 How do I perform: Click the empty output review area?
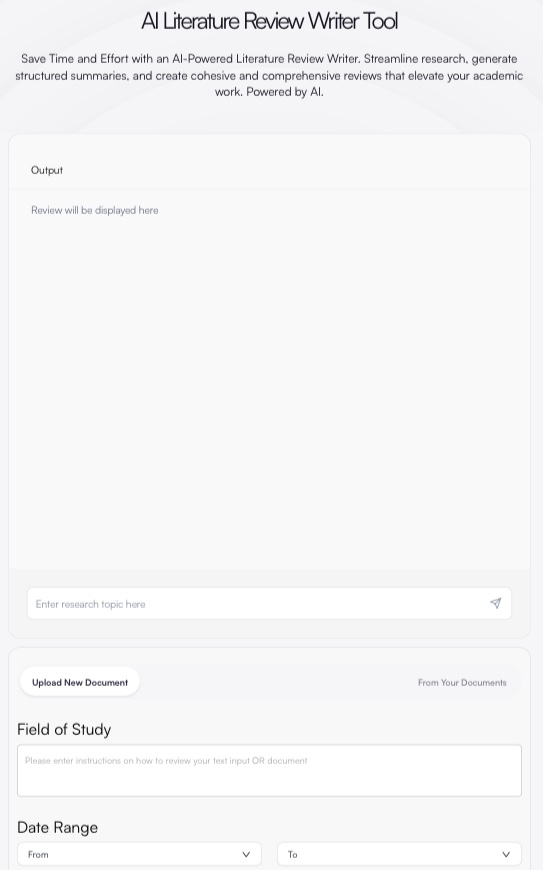[x=270, y=388]
